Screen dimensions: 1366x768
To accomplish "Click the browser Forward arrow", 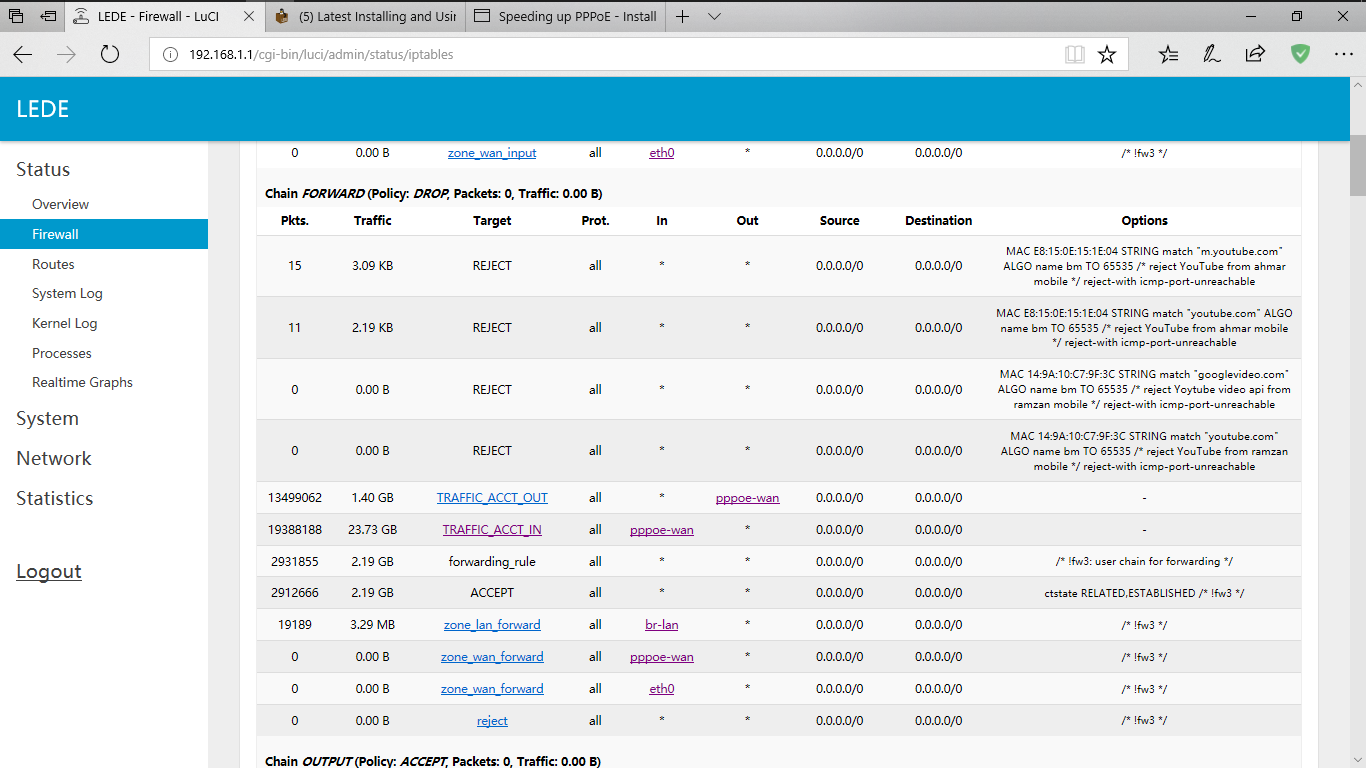I will pos(67,54).
